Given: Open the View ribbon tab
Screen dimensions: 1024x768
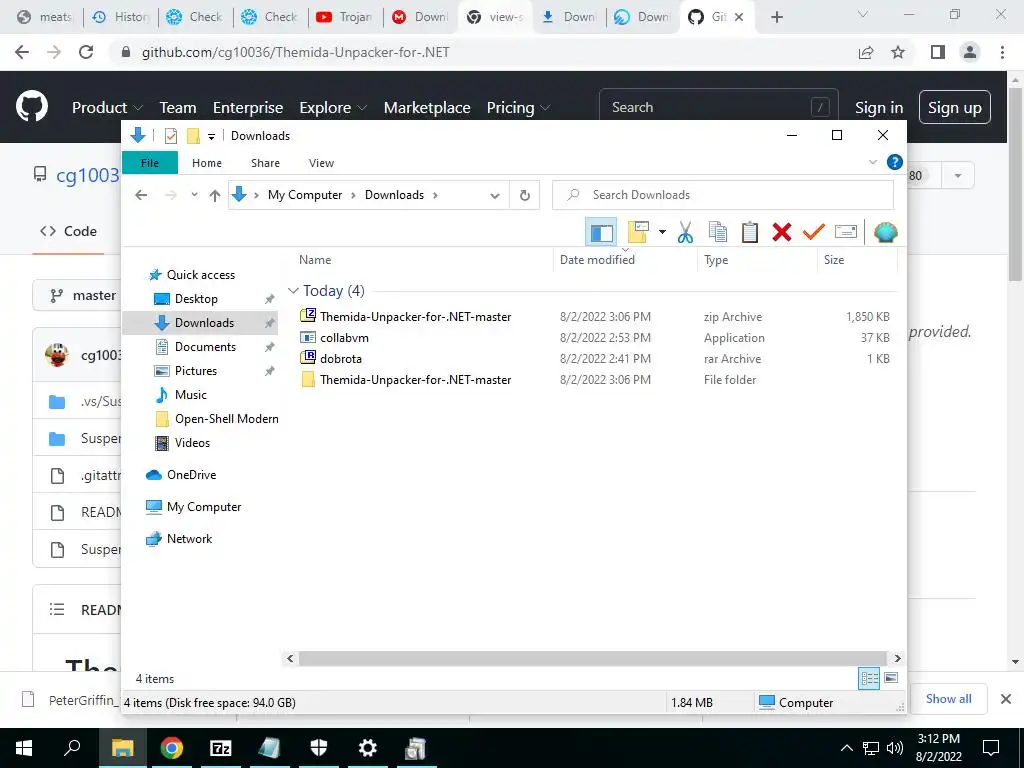Looking at the screenshot, I should point(321,163).
